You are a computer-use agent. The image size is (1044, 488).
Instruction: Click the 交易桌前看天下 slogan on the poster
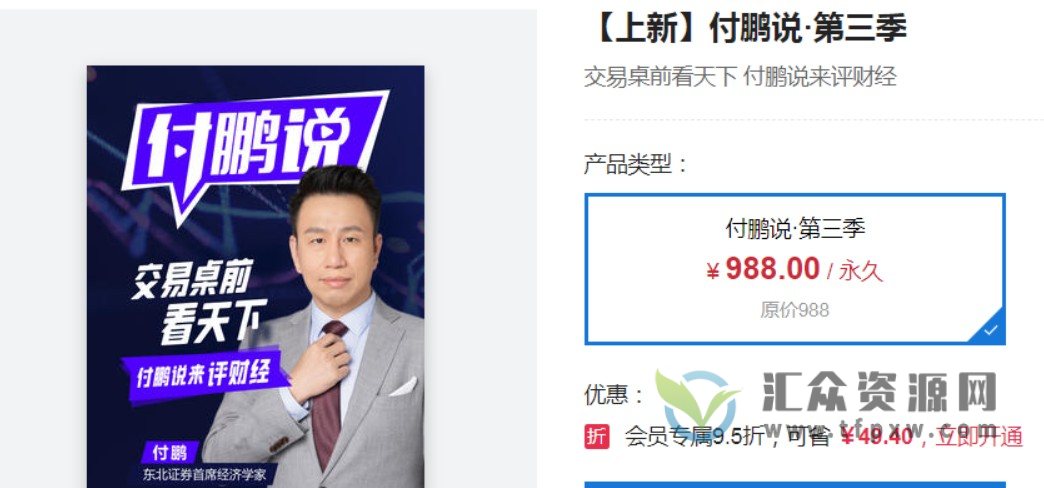point(198,302)
